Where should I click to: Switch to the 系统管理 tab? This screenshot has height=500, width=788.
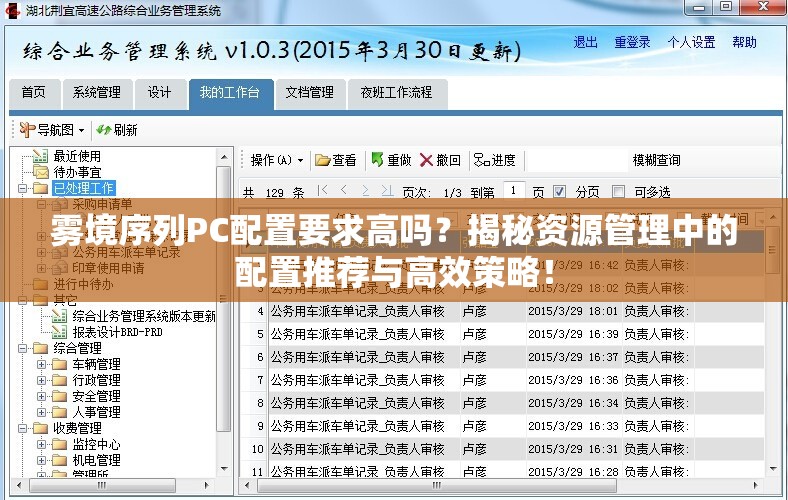[x=96, y=93]
